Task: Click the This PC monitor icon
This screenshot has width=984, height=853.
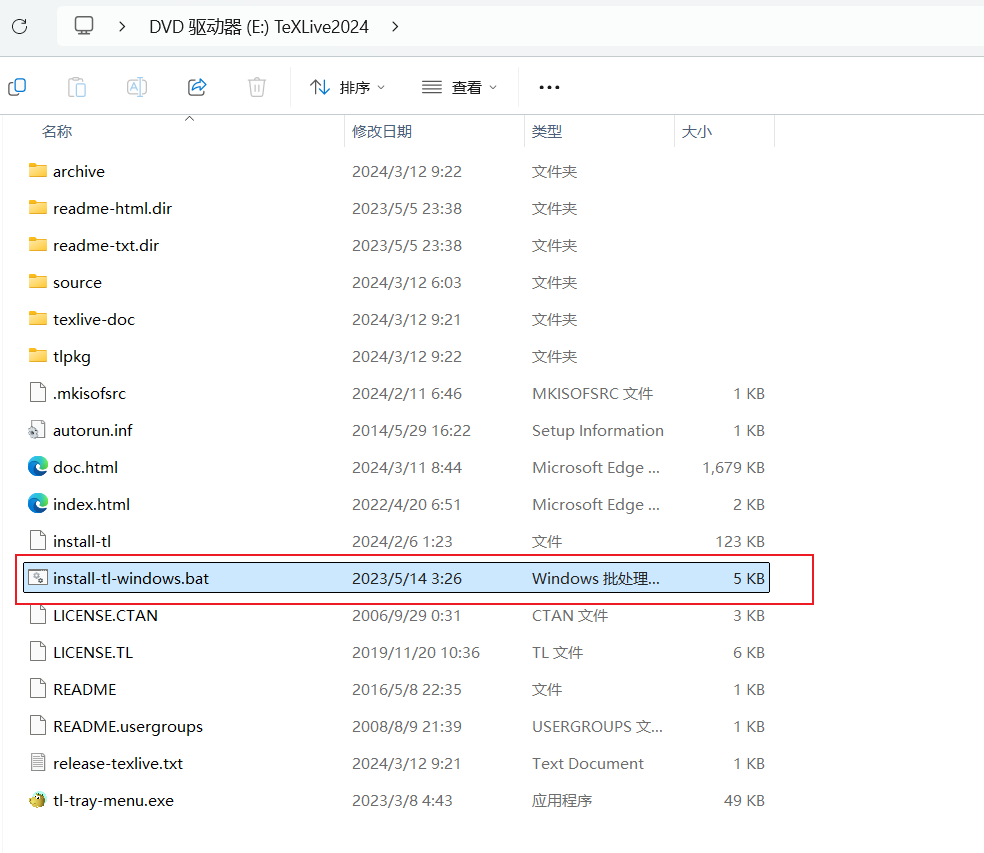Action: point(83,26)
